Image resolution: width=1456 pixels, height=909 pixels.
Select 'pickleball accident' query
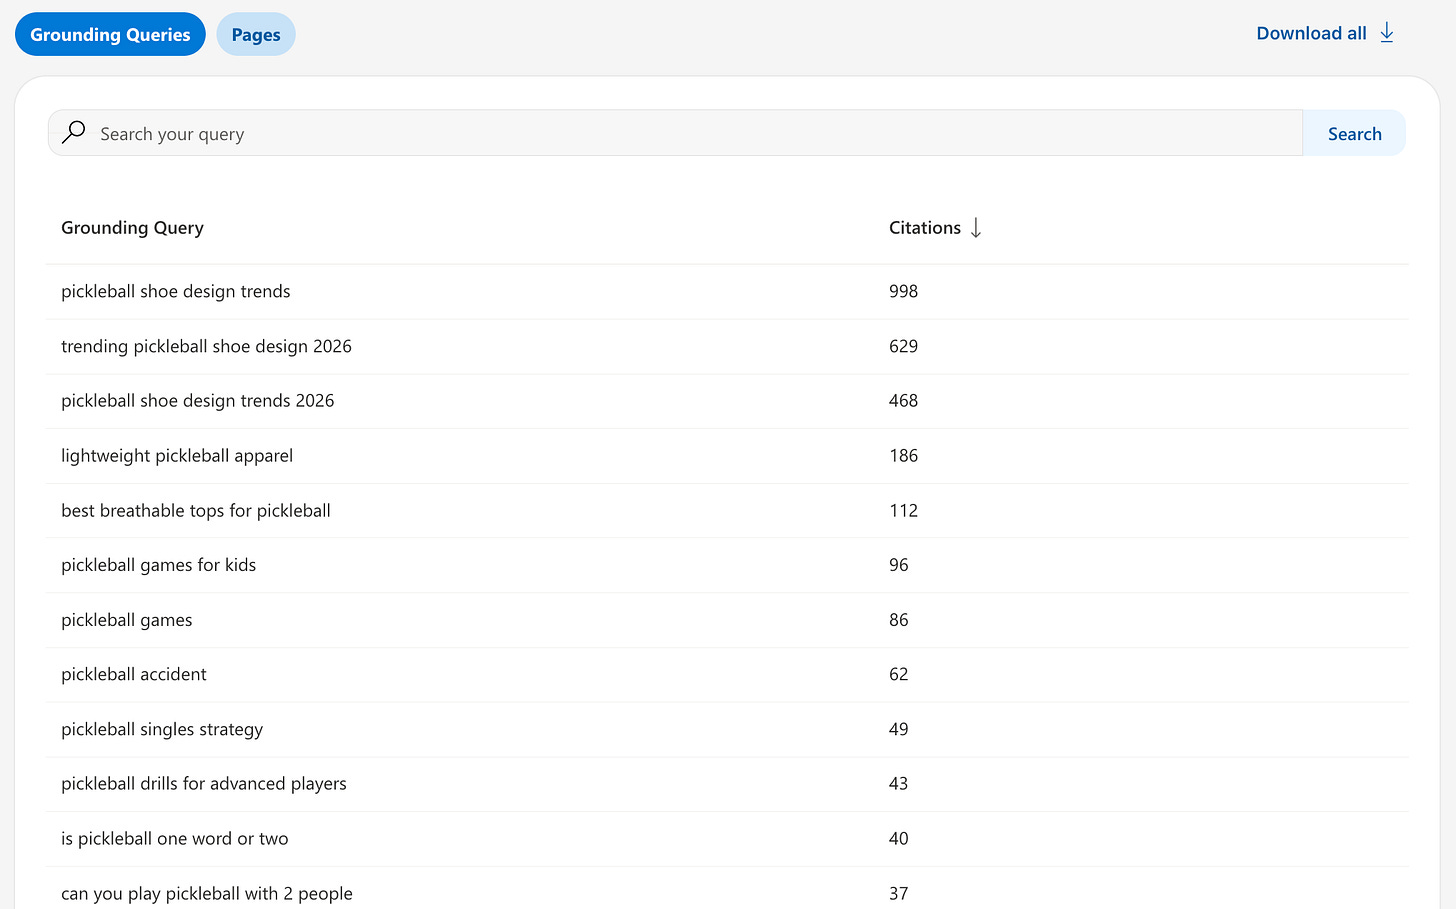pyautogui.click(x=133, y=675)
